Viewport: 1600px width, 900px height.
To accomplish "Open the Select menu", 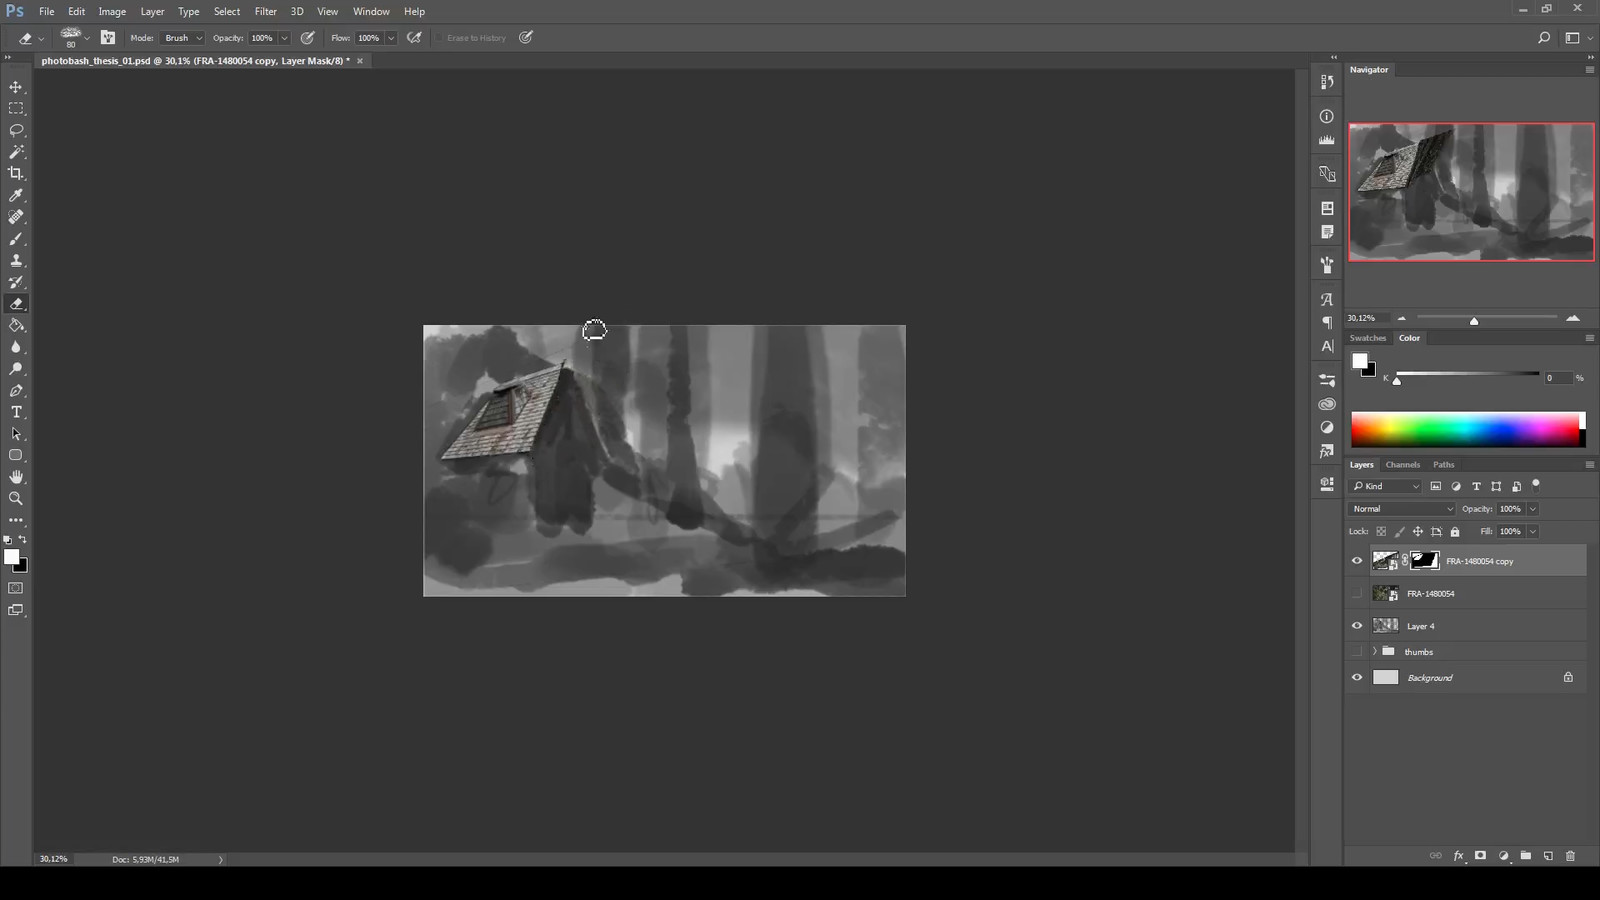I will pyautogui.click(x=227, y=11).
